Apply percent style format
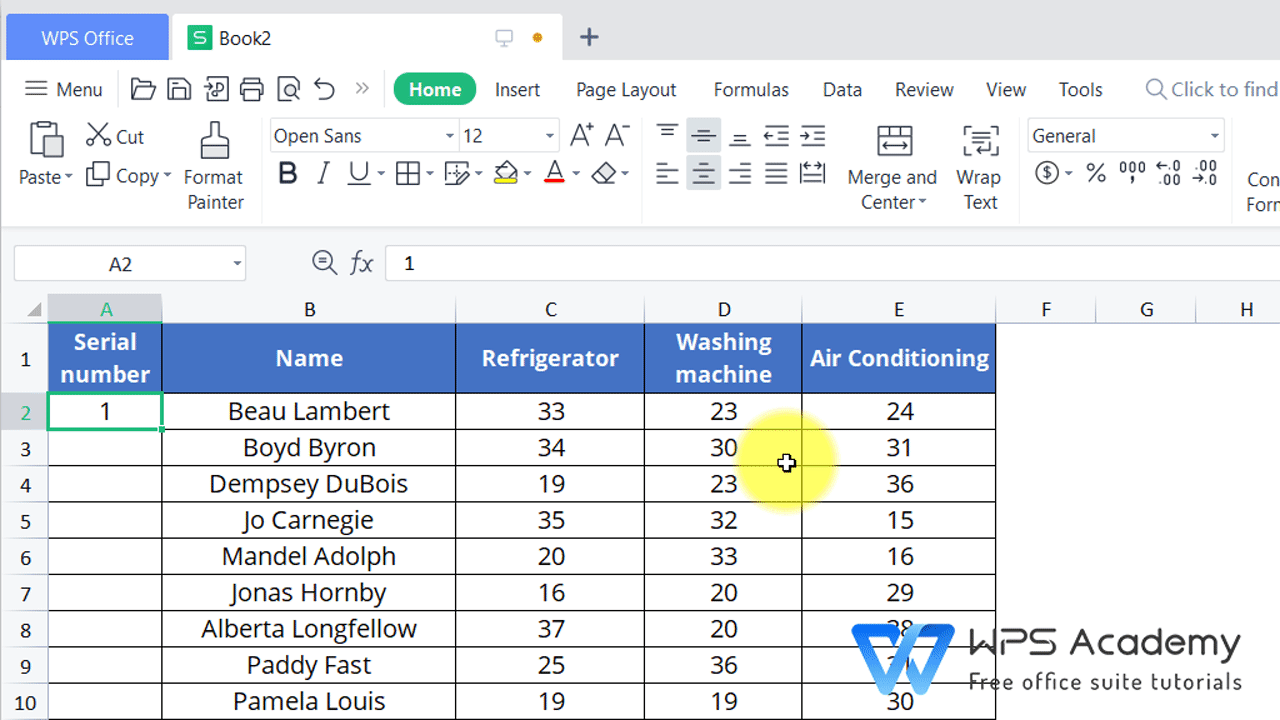 tap(1096, 174)
